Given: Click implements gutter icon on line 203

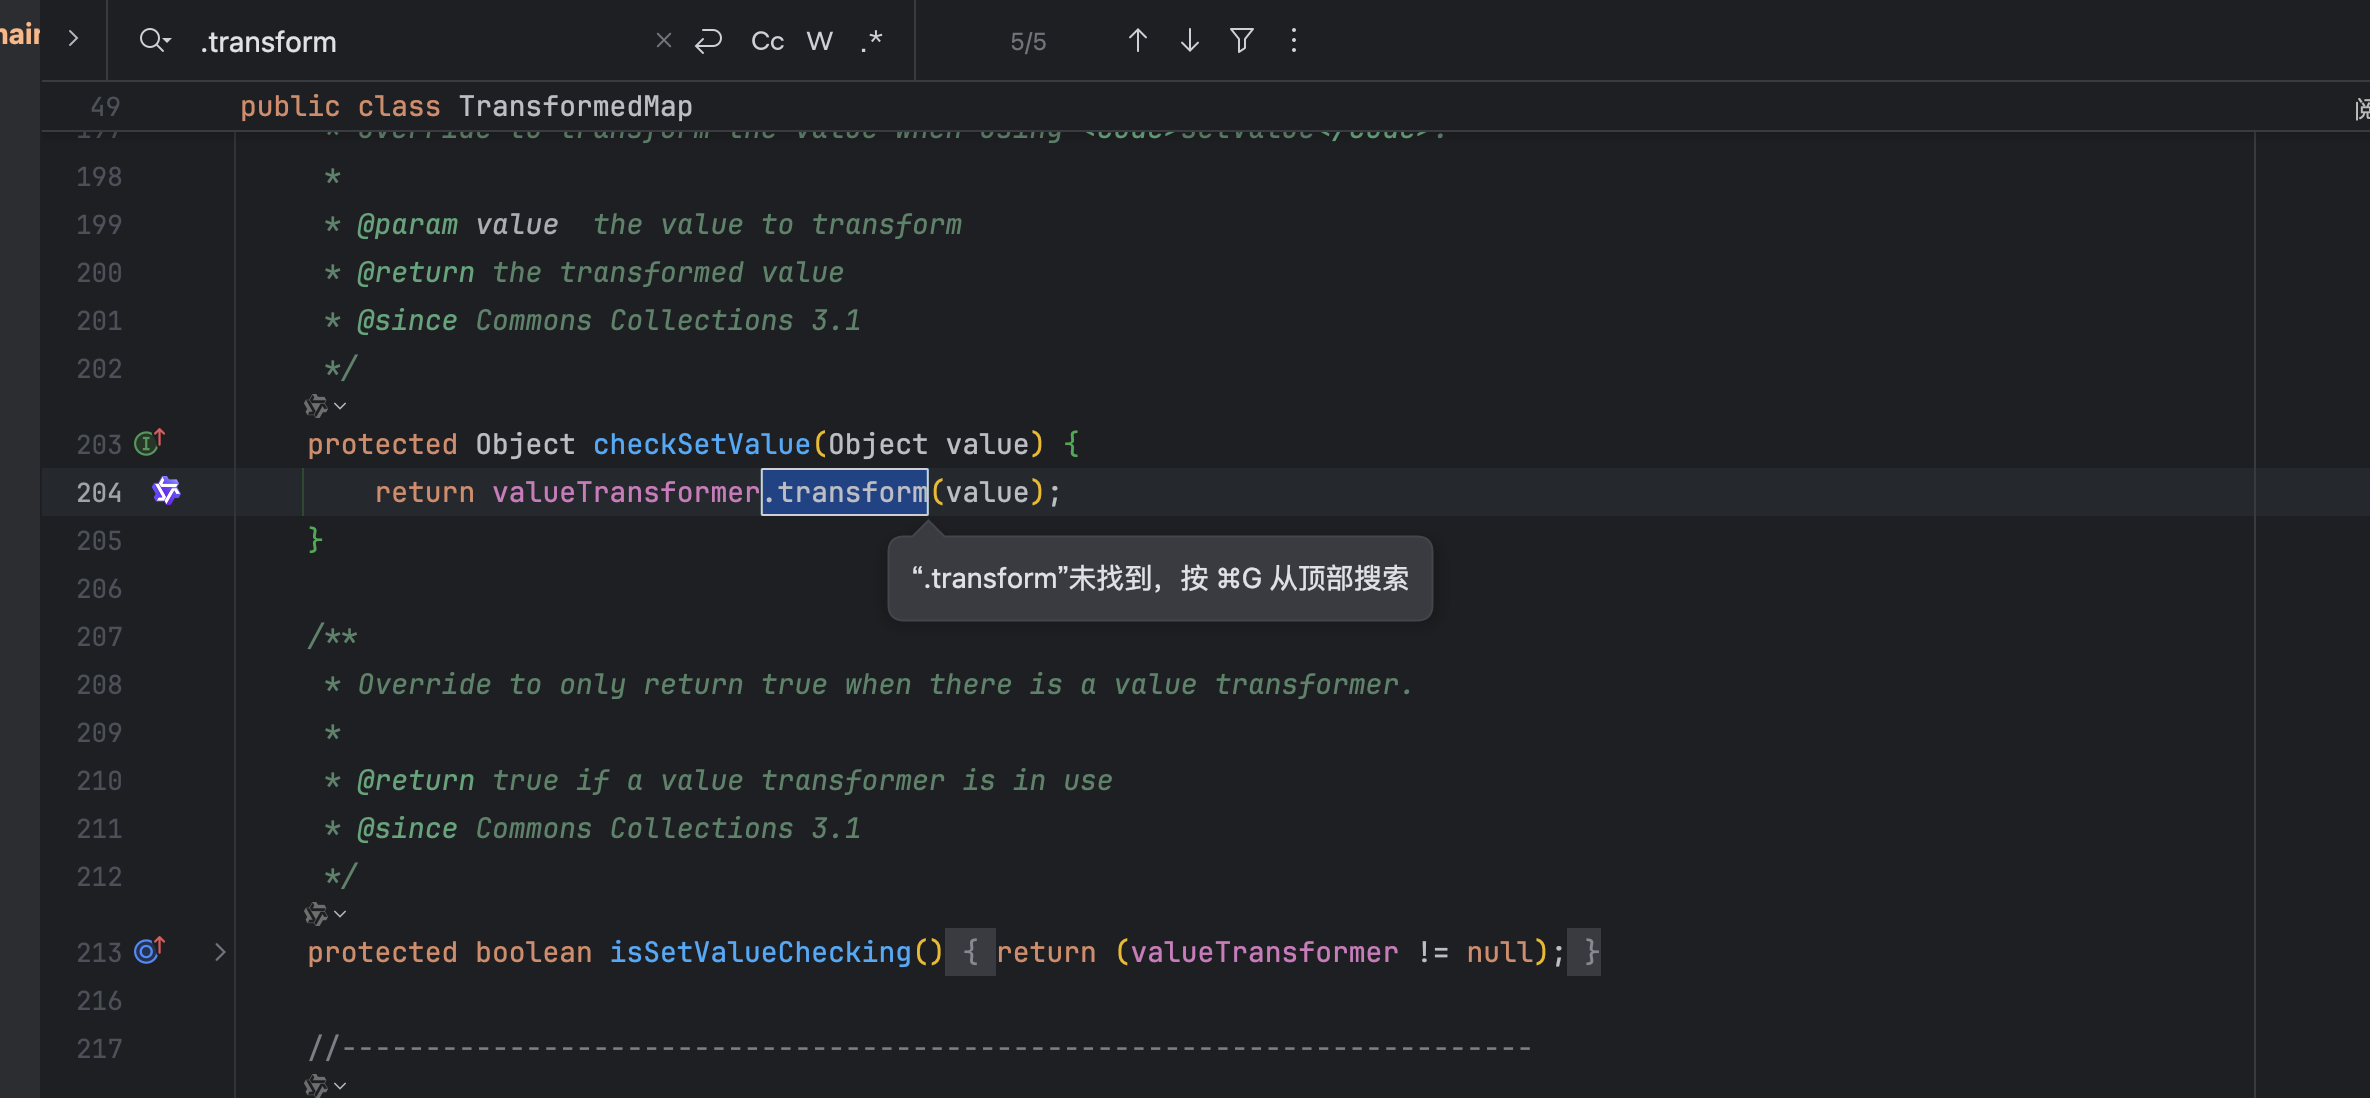Looking at the screenshot, I should pos(149,443).
